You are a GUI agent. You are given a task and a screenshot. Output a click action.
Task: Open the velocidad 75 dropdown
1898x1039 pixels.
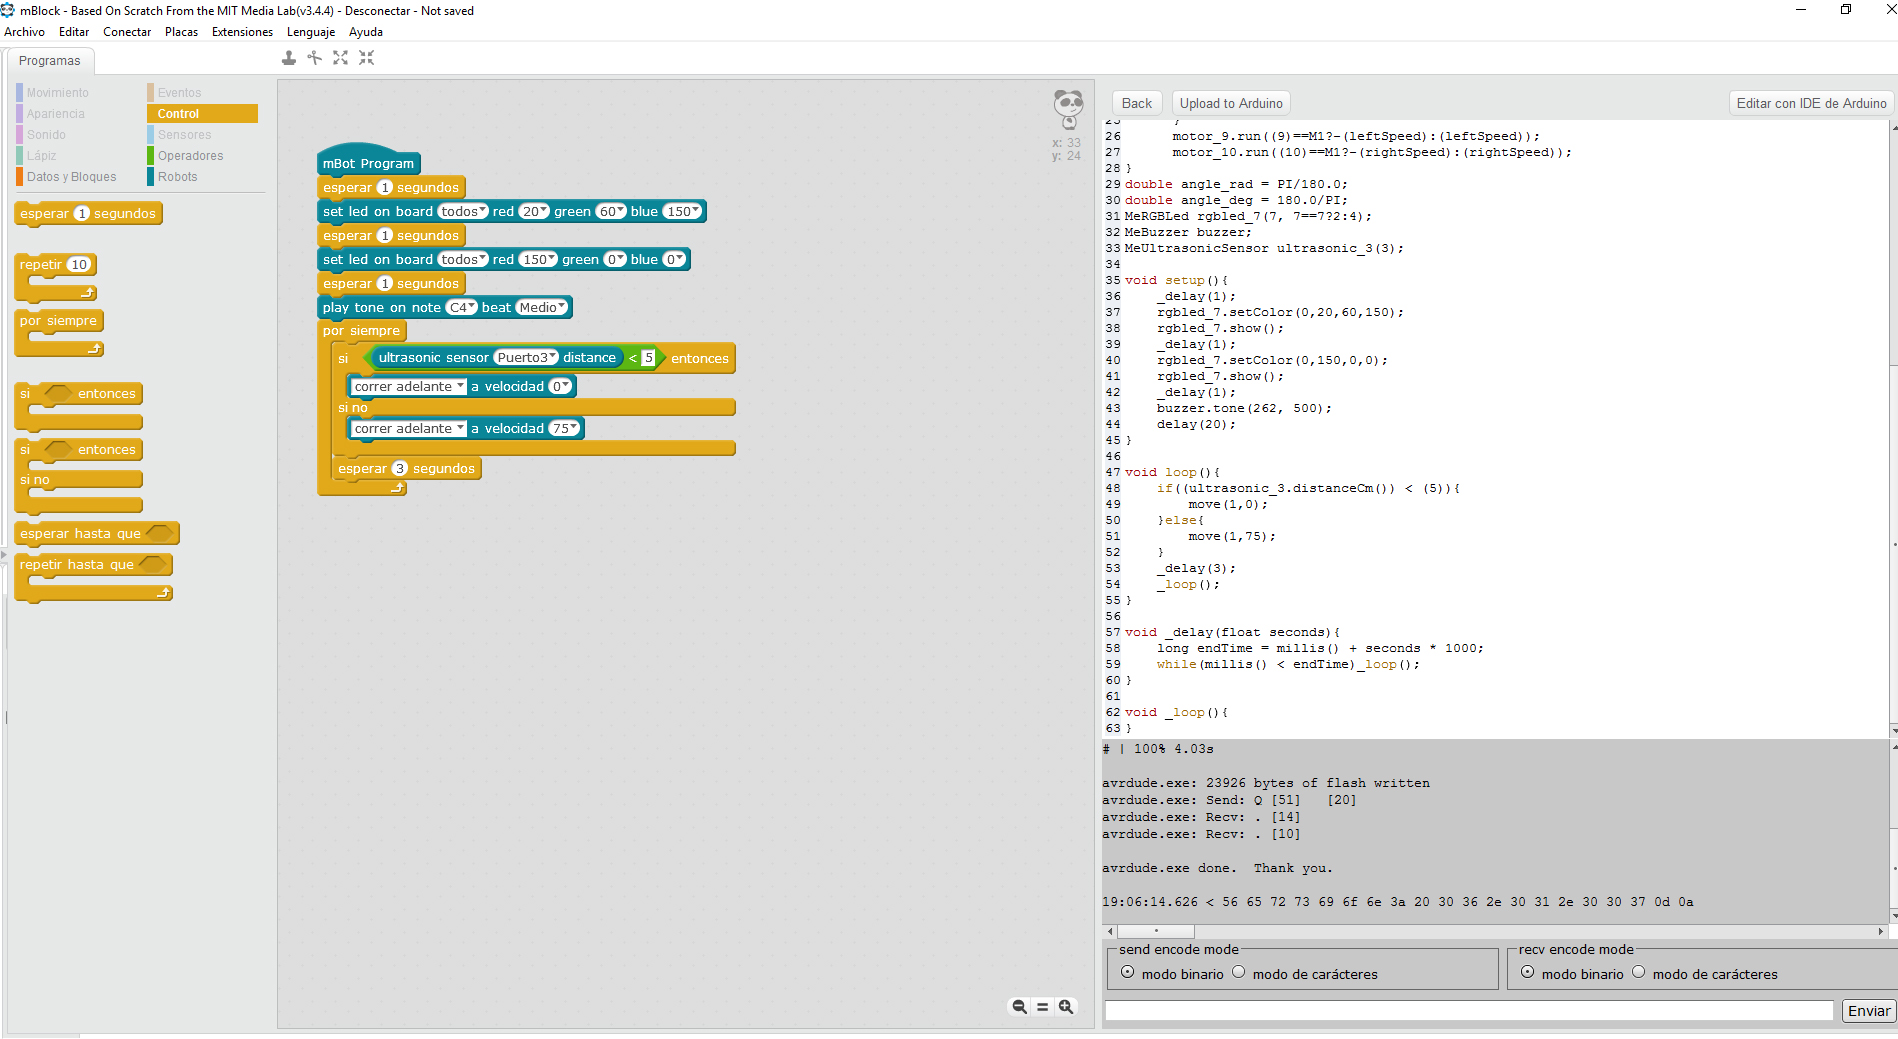click(x=565, y=429)
